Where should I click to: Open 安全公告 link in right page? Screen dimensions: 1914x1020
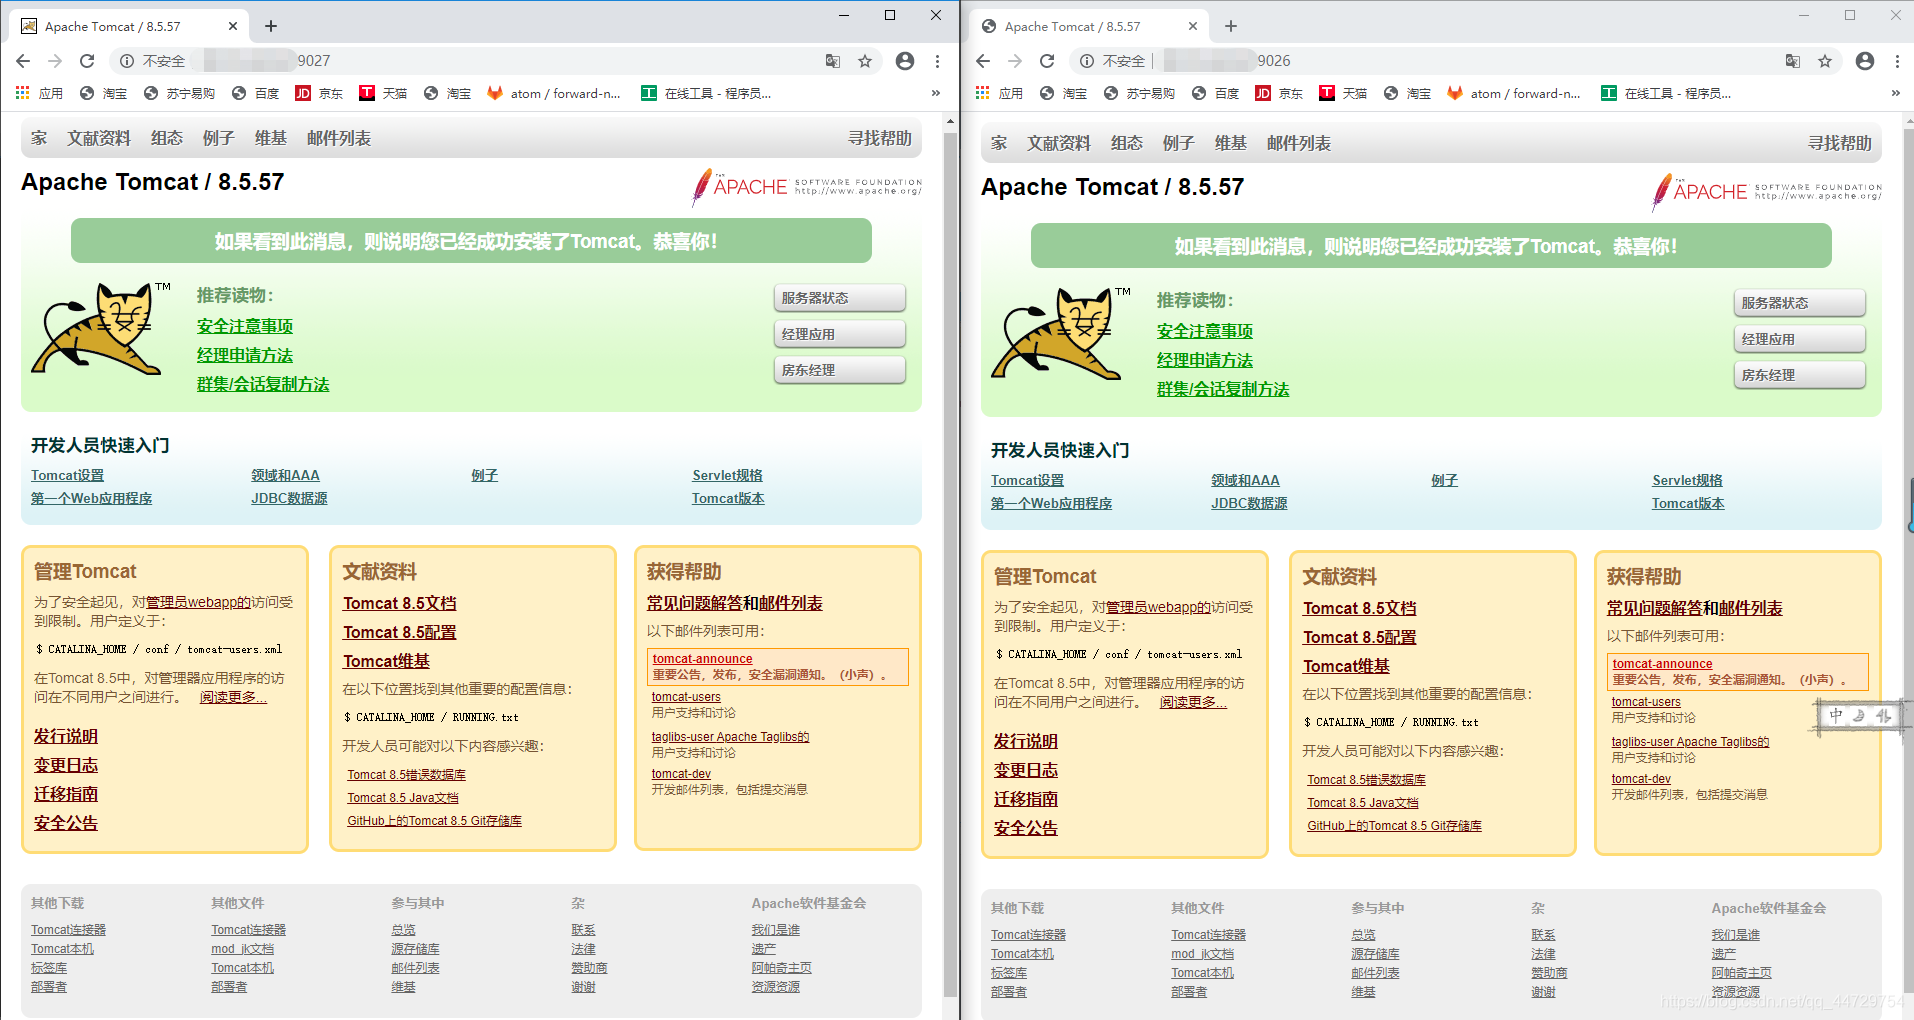1026,828
